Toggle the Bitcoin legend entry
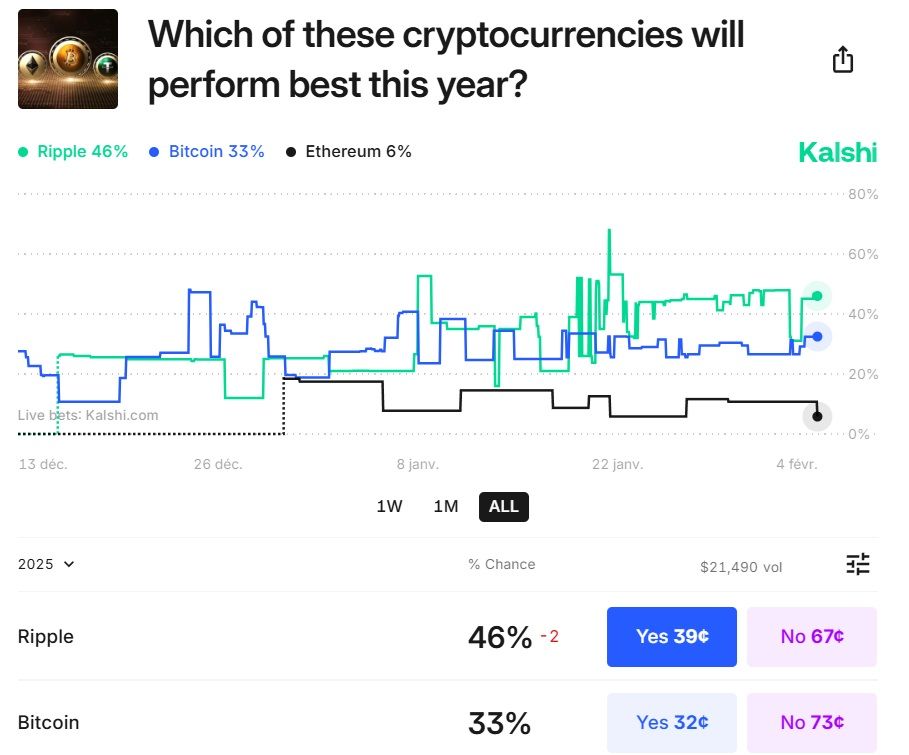 click(x=206, y=152)
